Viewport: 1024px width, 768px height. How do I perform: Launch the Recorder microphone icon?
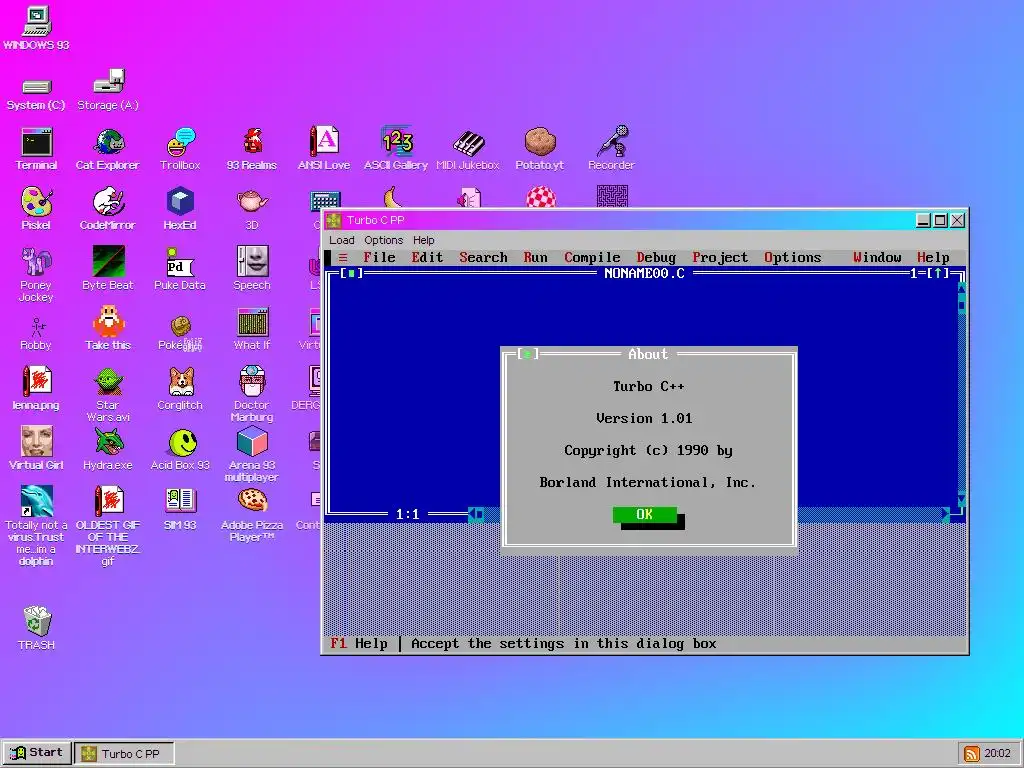pos(611,149)
